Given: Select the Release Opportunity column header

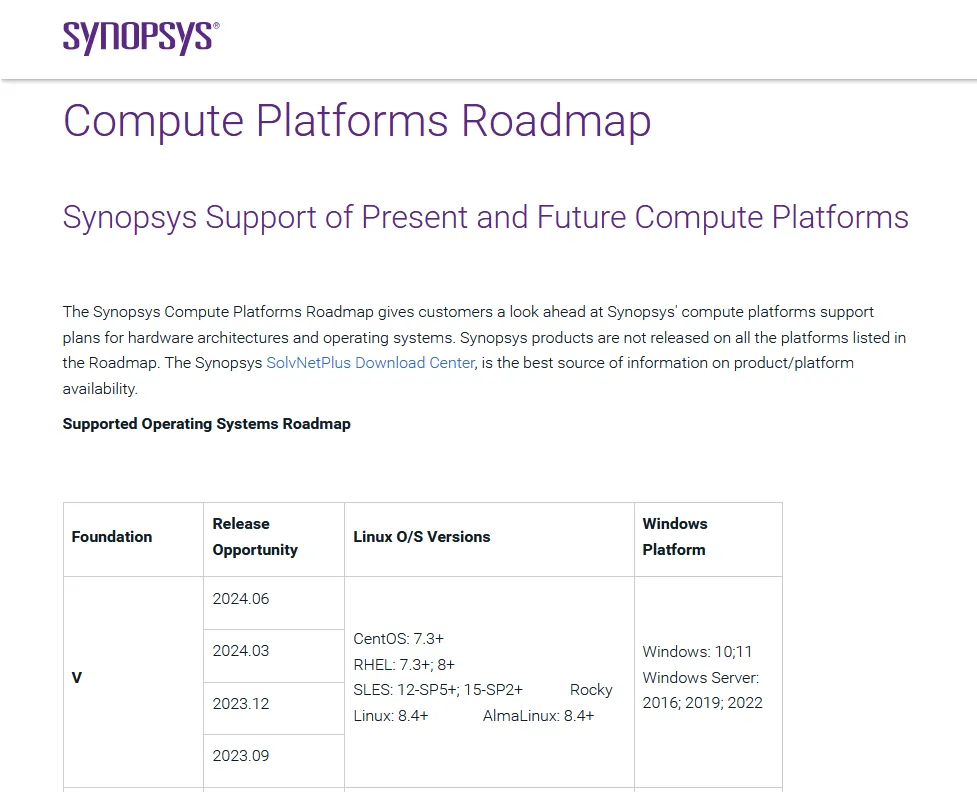Looking at the screenshot, I should [255, 537].
